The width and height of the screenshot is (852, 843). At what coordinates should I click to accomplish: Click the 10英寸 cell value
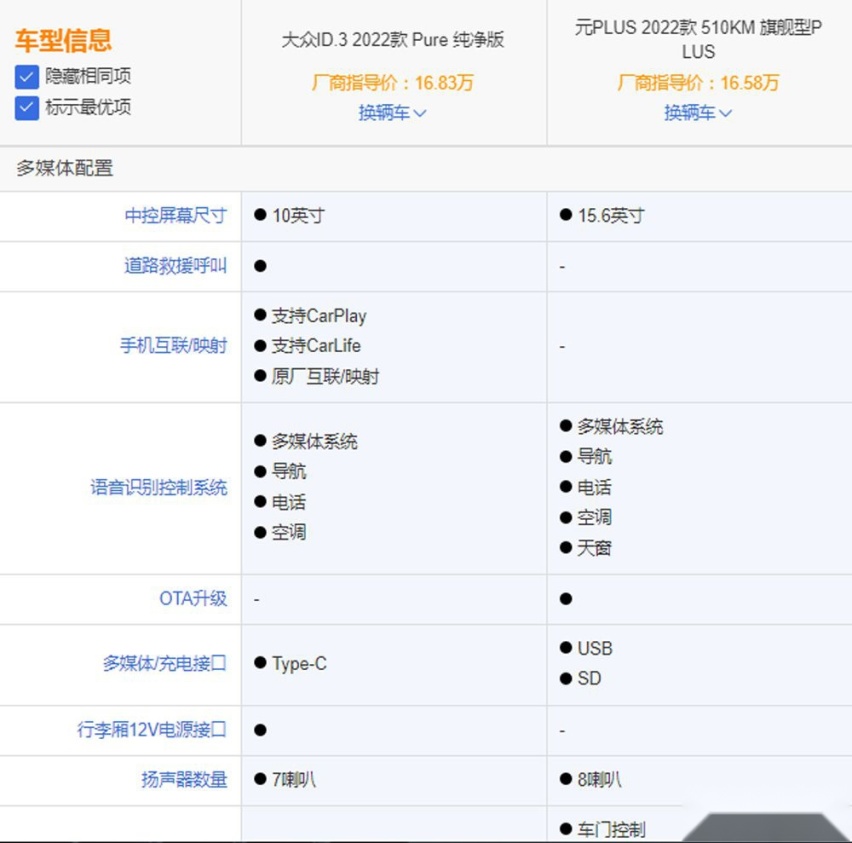point(298,216)
